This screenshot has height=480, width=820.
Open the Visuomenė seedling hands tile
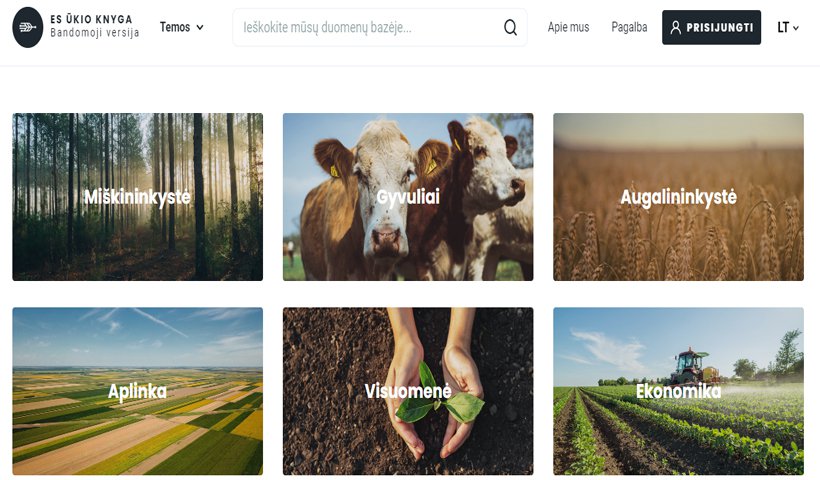(408, 391)
